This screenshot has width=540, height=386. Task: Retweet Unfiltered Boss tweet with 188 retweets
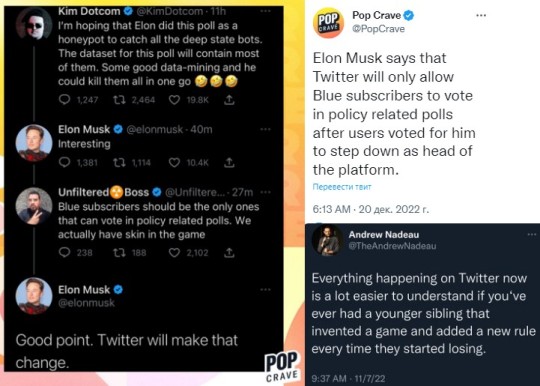[120, 253]
